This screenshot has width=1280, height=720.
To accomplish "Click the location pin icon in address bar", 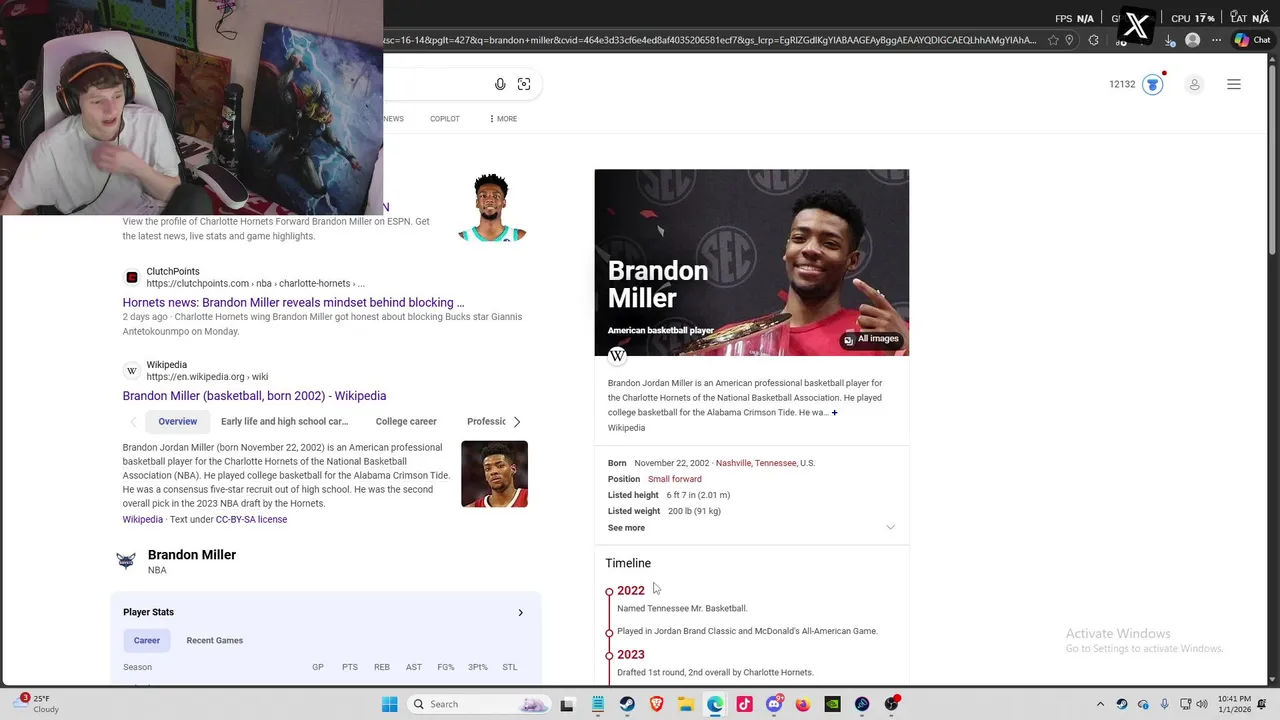I will pyautogui.click(x=1070, y=40).
